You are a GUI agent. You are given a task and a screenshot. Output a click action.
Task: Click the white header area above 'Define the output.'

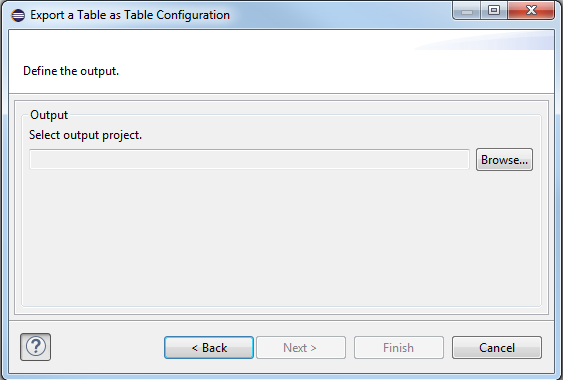pyautogui.click(x=215, y=45)
